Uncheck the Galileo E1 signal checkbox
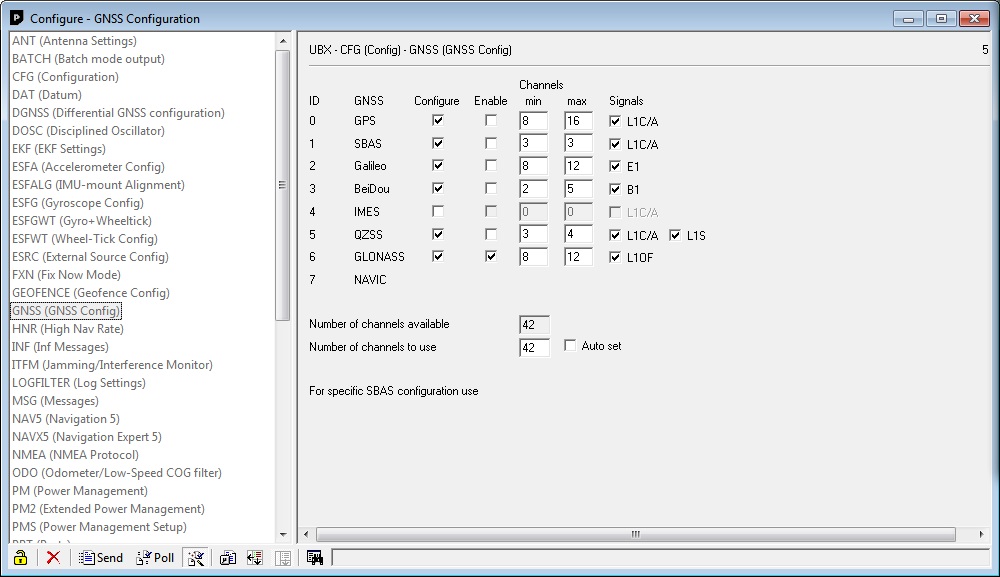Screen dimensions: 1000x577 pyautogui.click(x=615, y=167)
